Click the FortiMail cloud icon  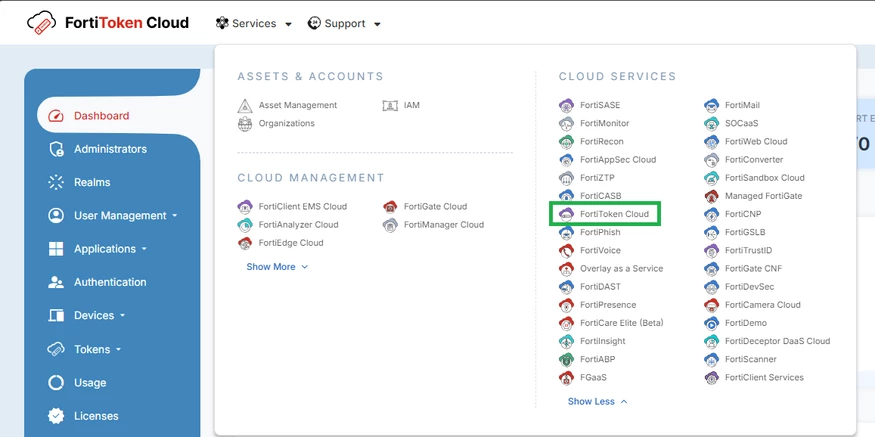(711, 105)
